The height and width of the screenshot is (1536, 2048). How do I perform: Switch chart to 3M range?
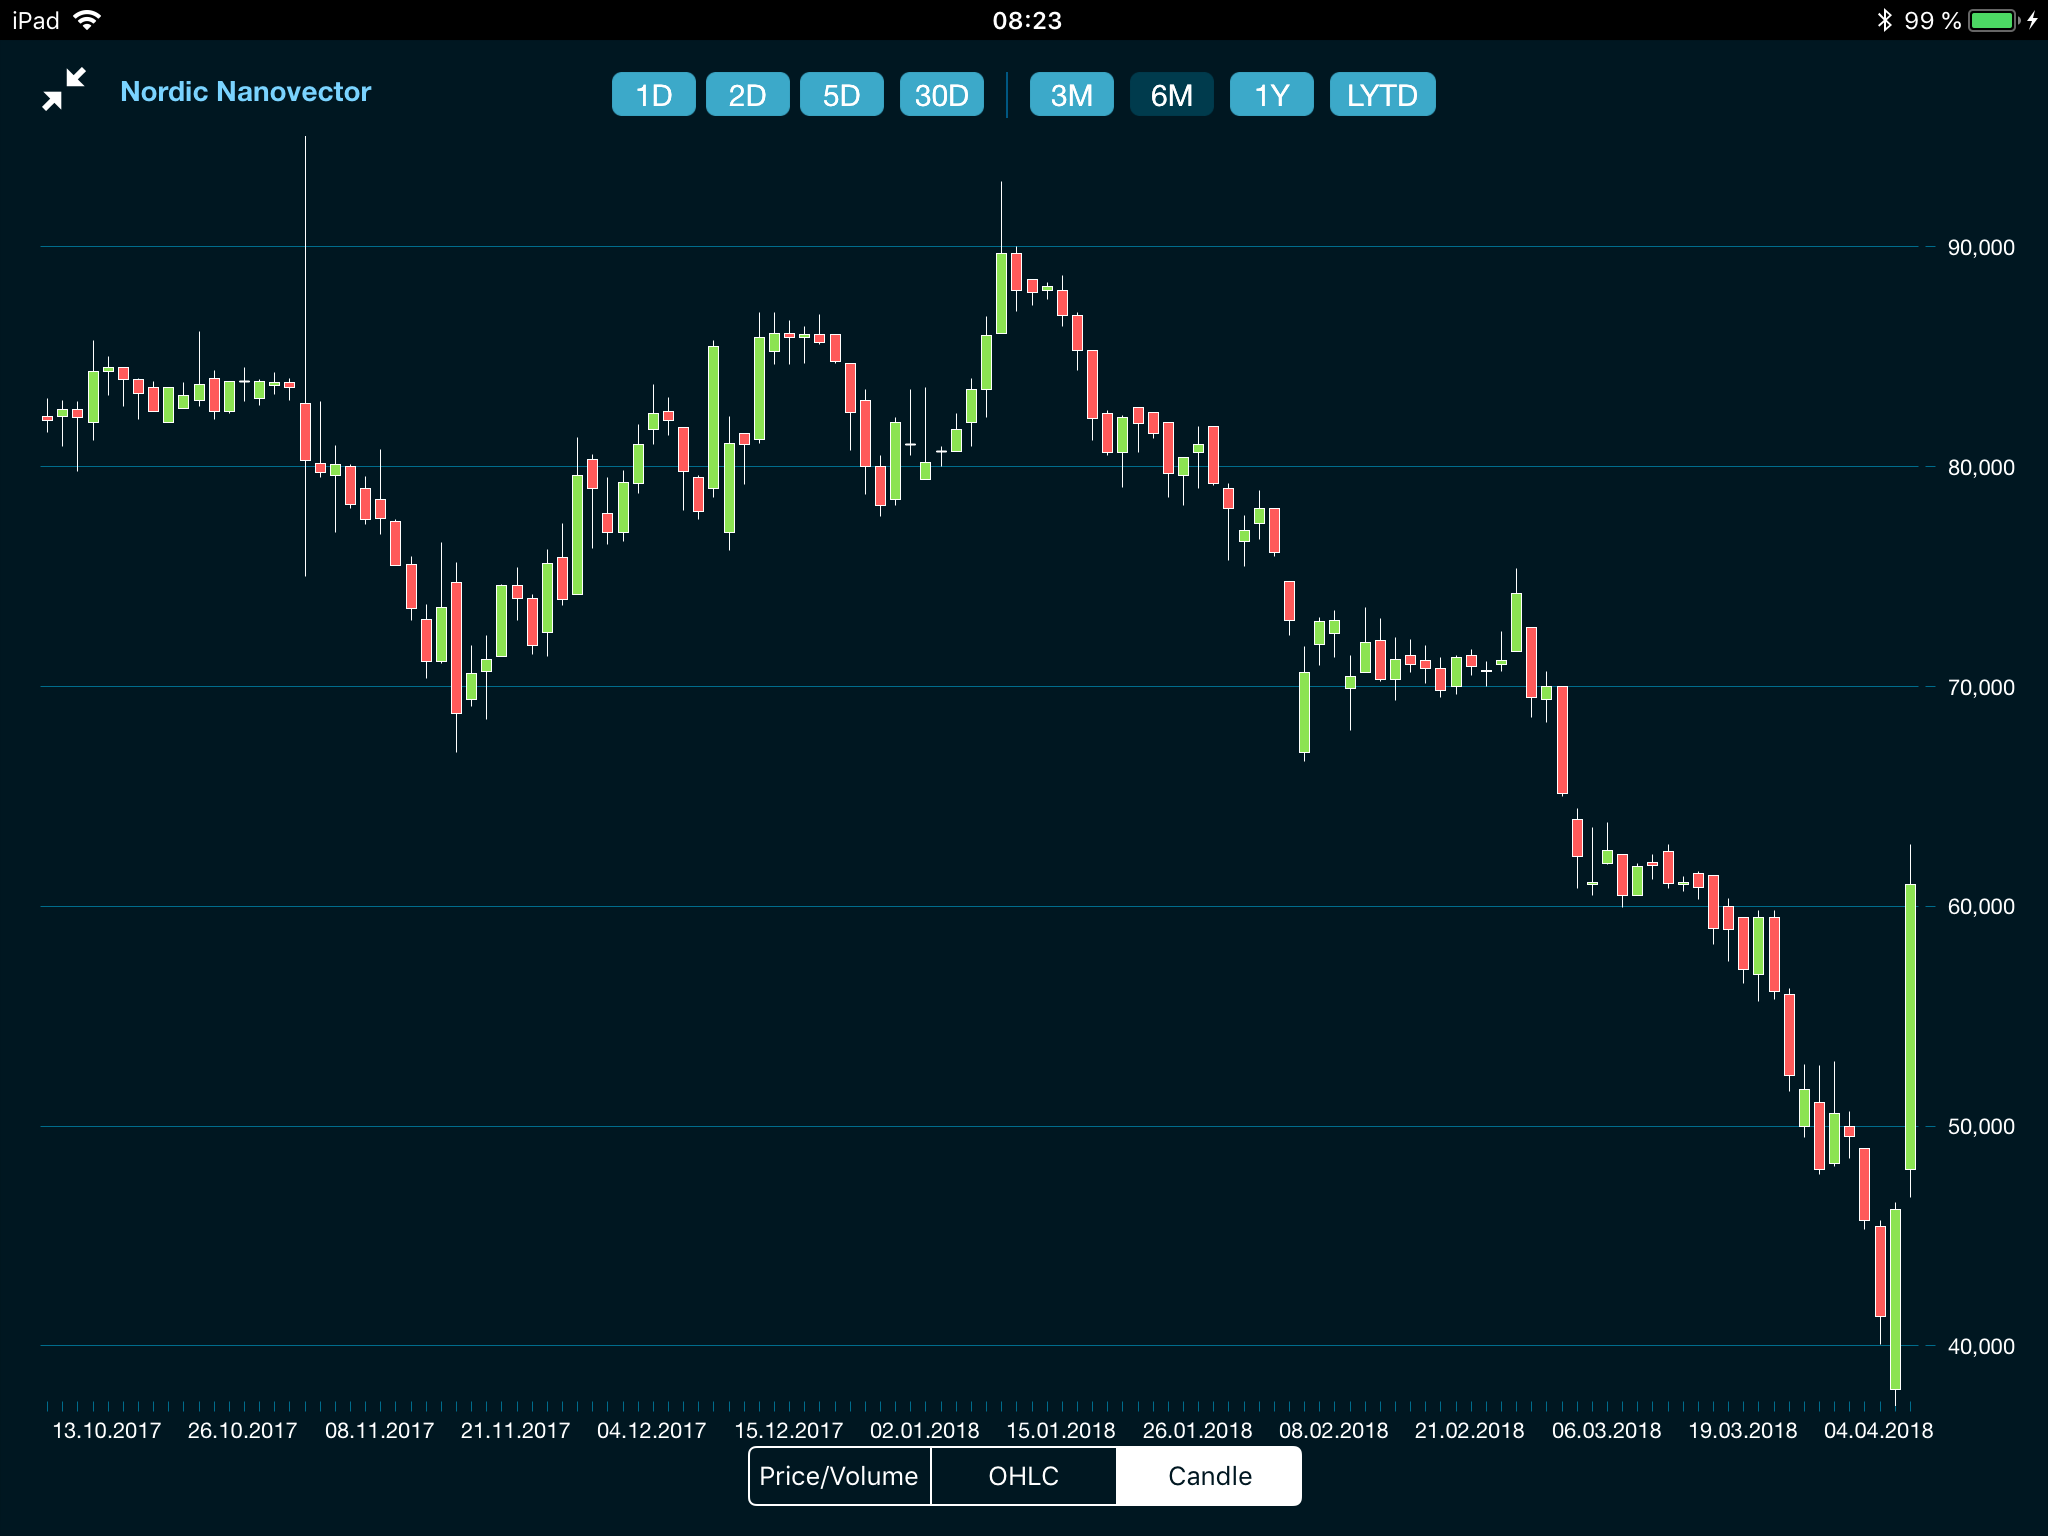pyautogui.click(x=1071, y=95)
